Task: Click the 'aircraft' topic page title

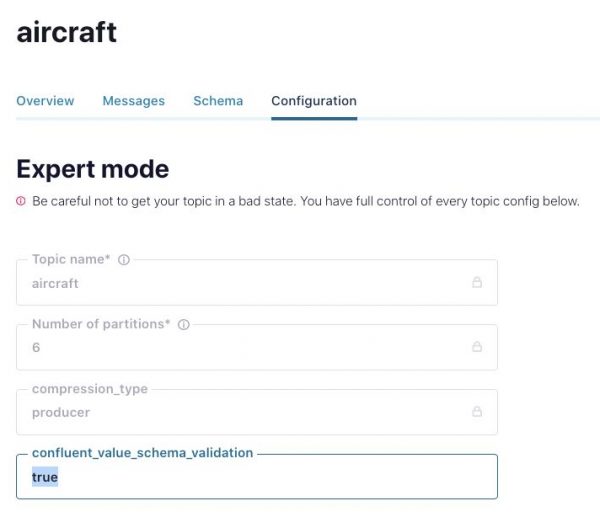Action: 67,32
